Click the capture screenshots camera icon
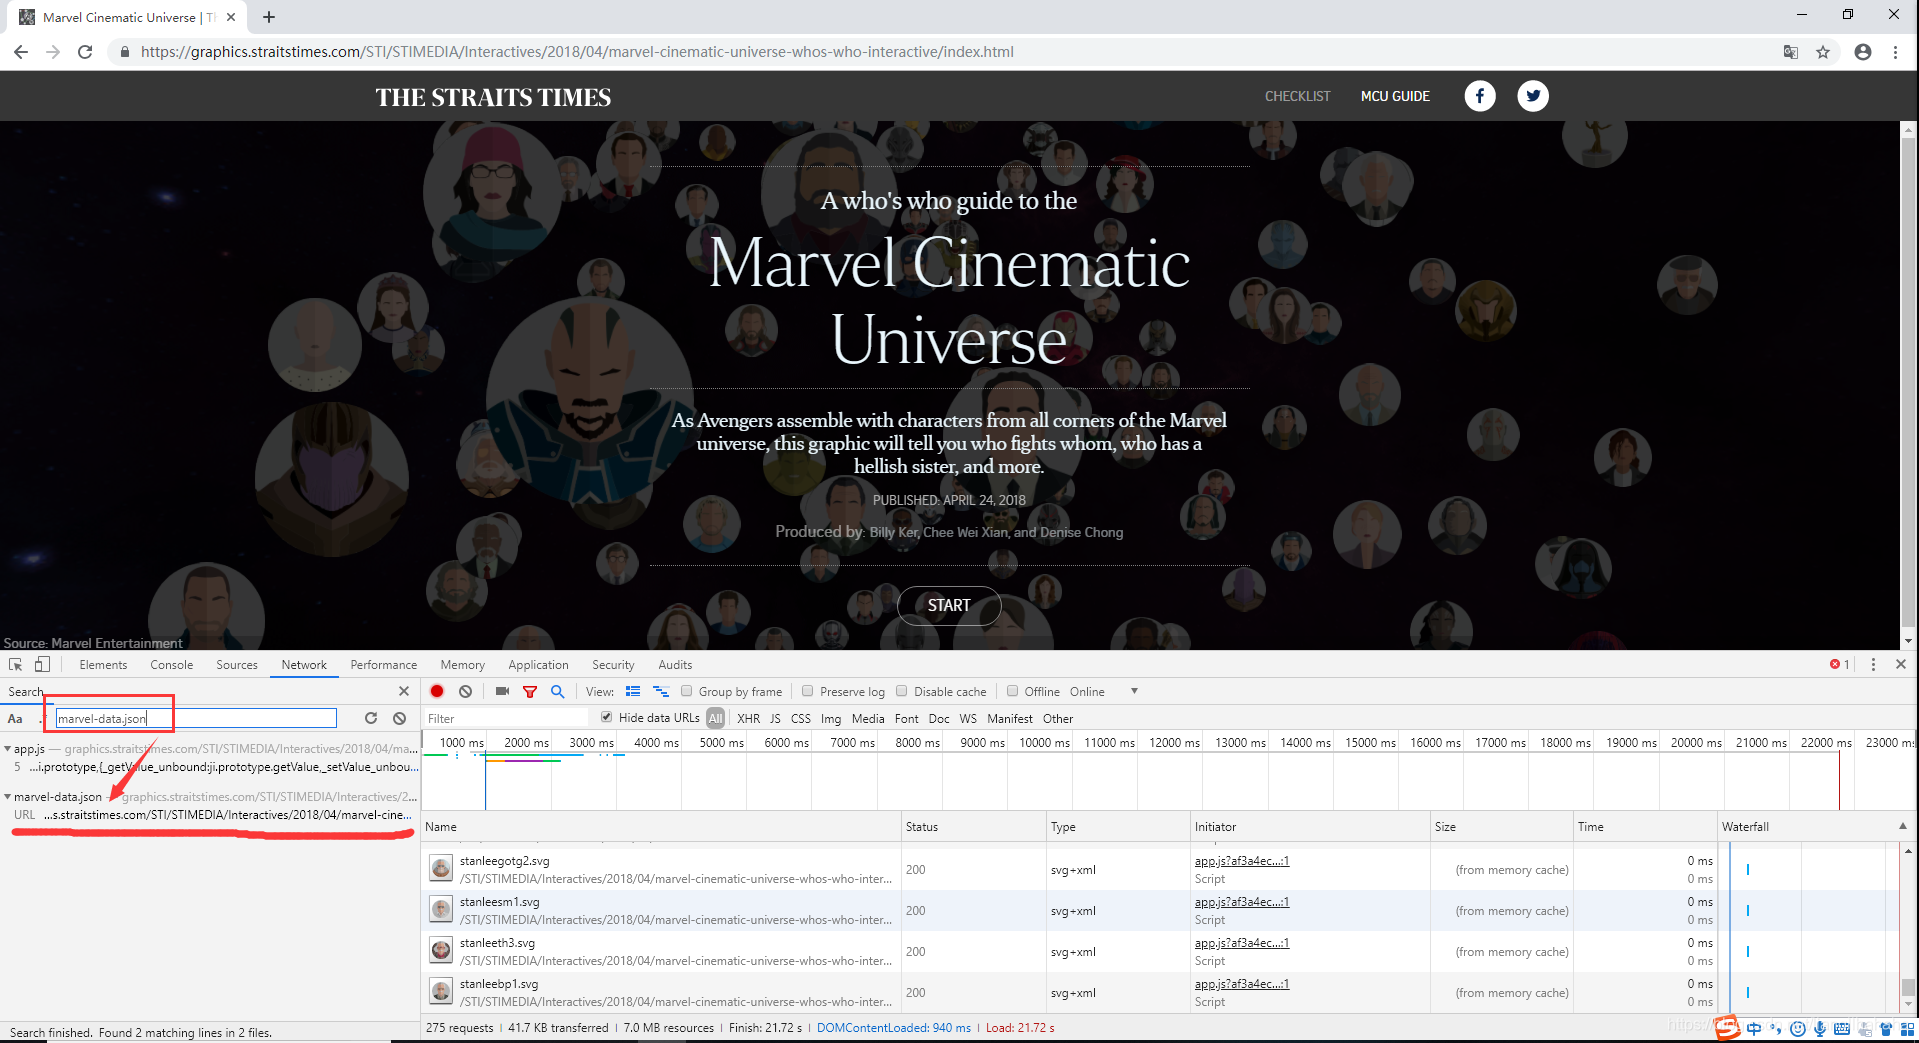Viewport: 1919px width, 1043px height. click(x=502, y=691)
